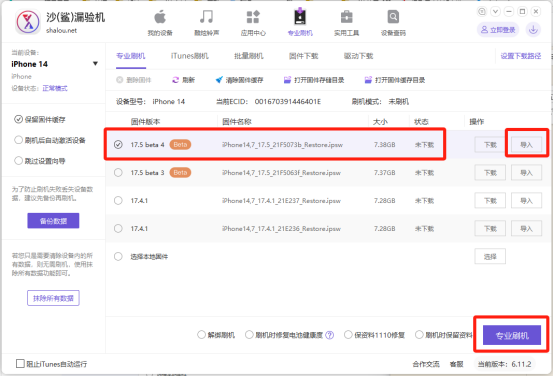
Task: Click 下载 for 17.4.1 build 21E236
Action: pyautogui.click(x=490, y=229)
